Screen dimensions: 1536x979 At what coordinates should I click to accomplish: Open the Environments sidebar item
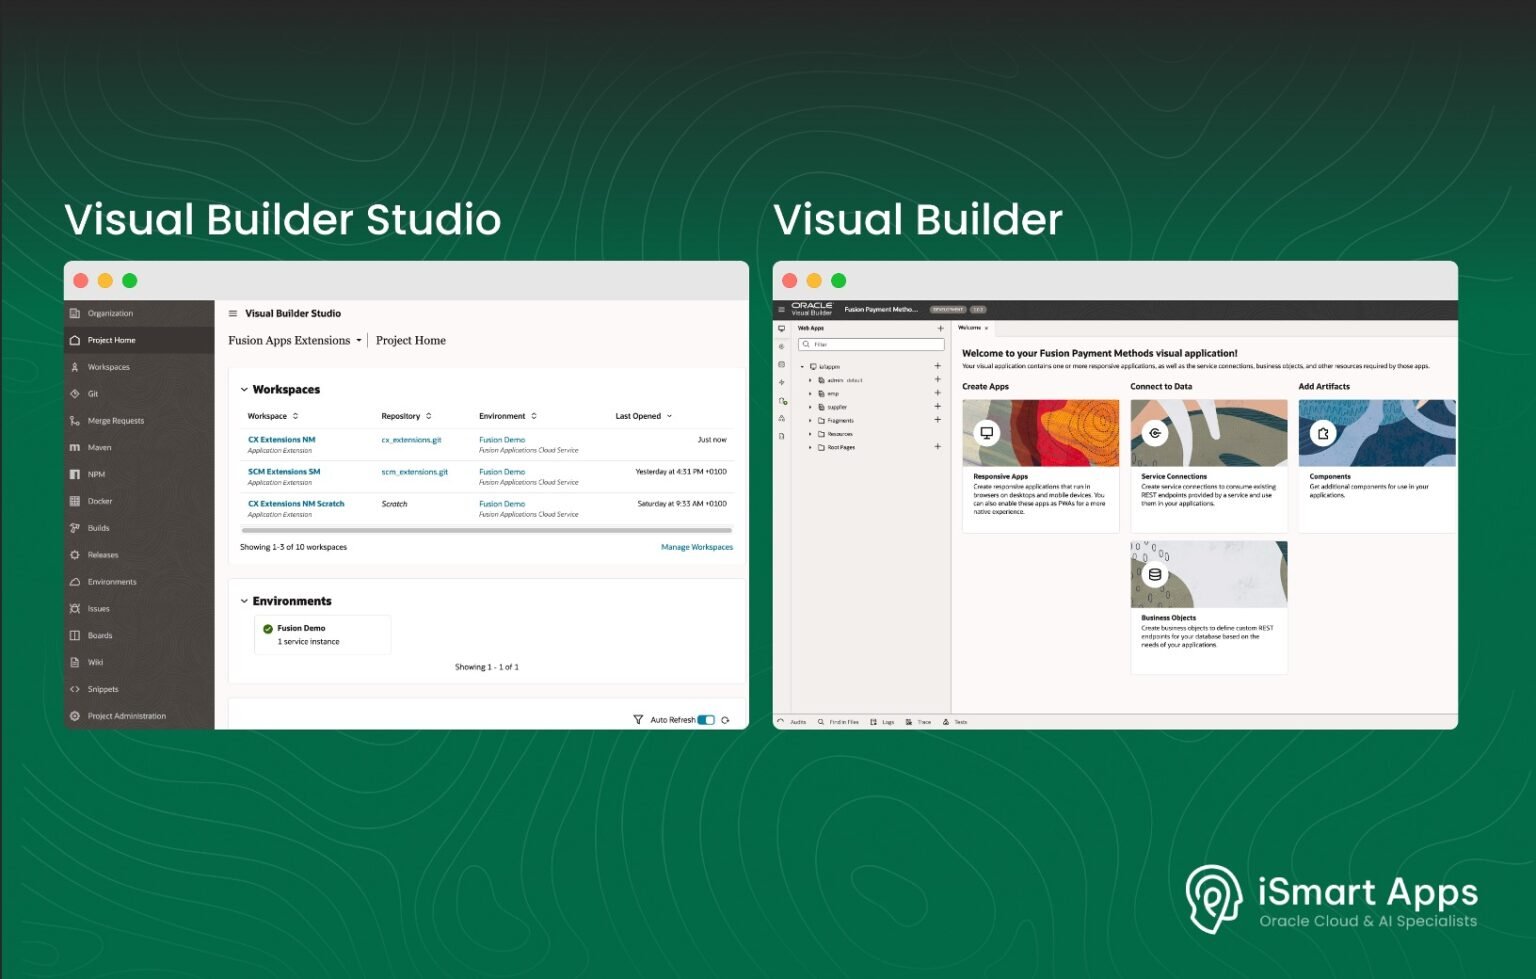pyautogui.click(x=139, y=582)
